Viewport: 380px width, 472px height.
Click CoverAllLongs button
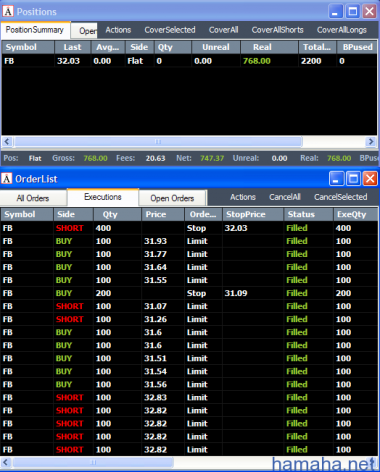pyautogui.click(x=342, y=30)
